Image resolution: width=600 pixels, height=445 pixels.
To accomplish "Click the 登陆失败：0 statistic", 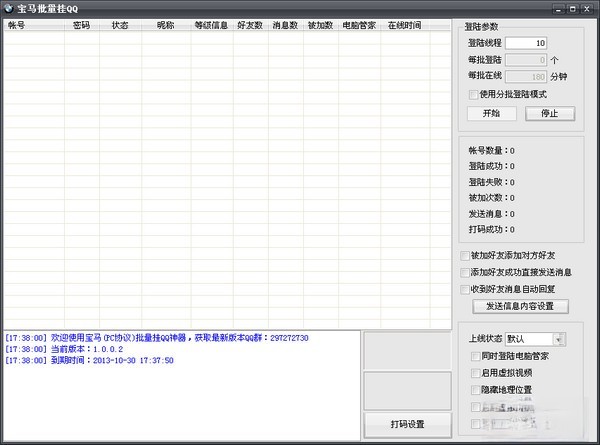I will (492, 182).
